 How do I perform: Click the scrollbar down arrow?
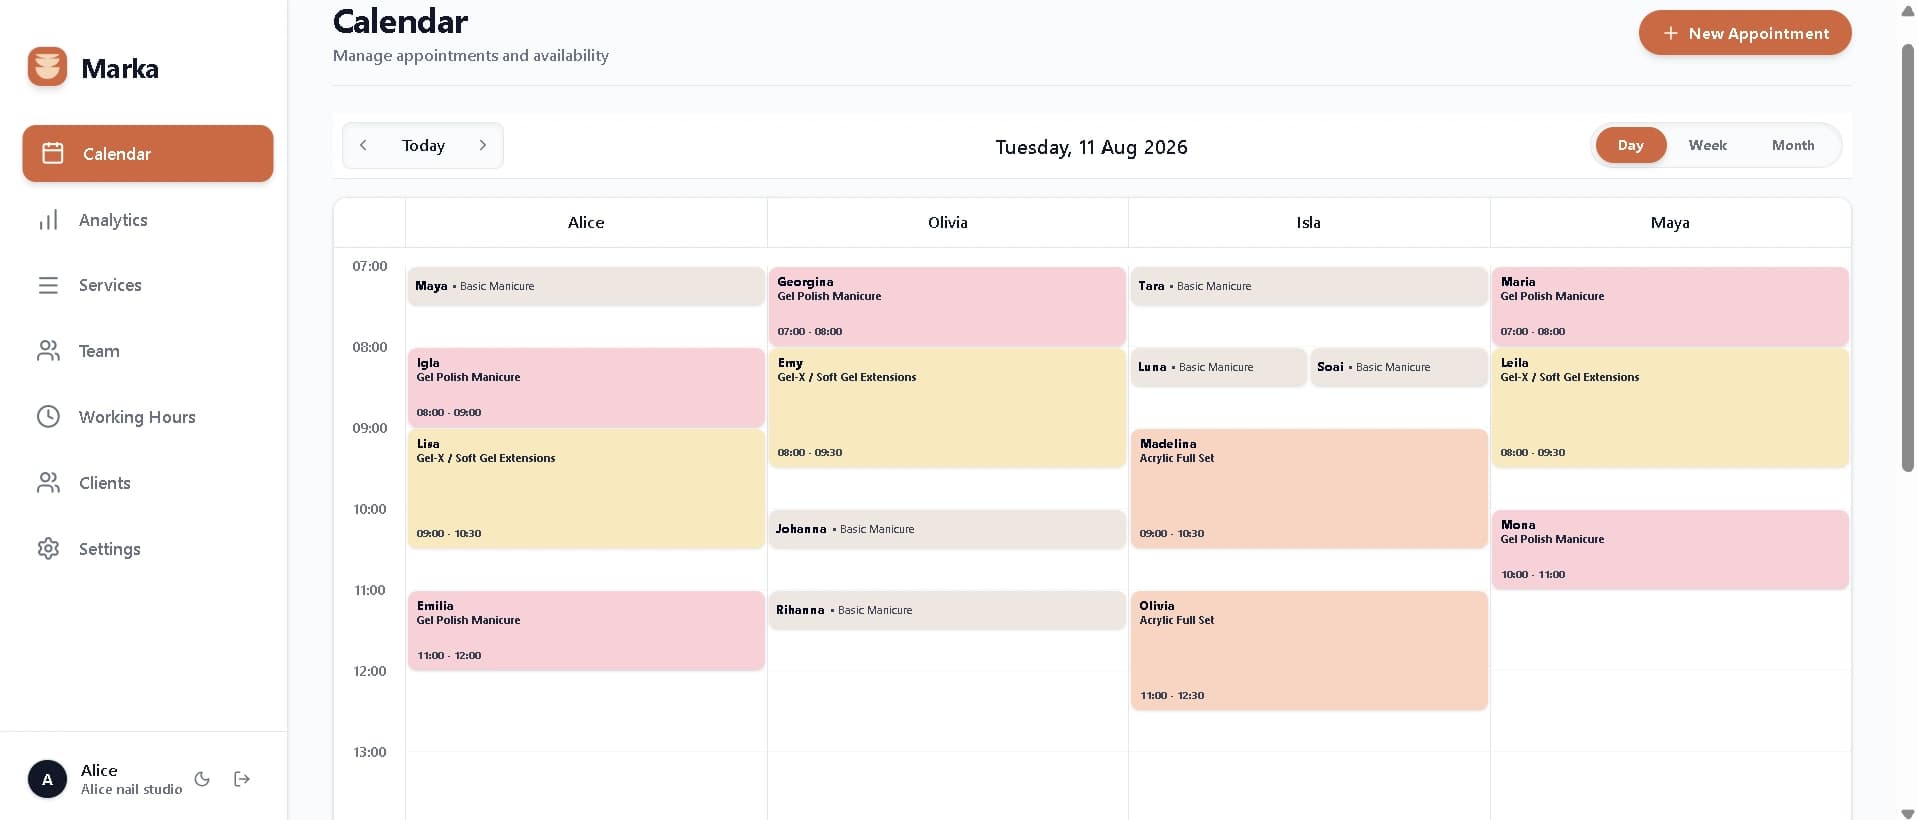point(1908,813)
